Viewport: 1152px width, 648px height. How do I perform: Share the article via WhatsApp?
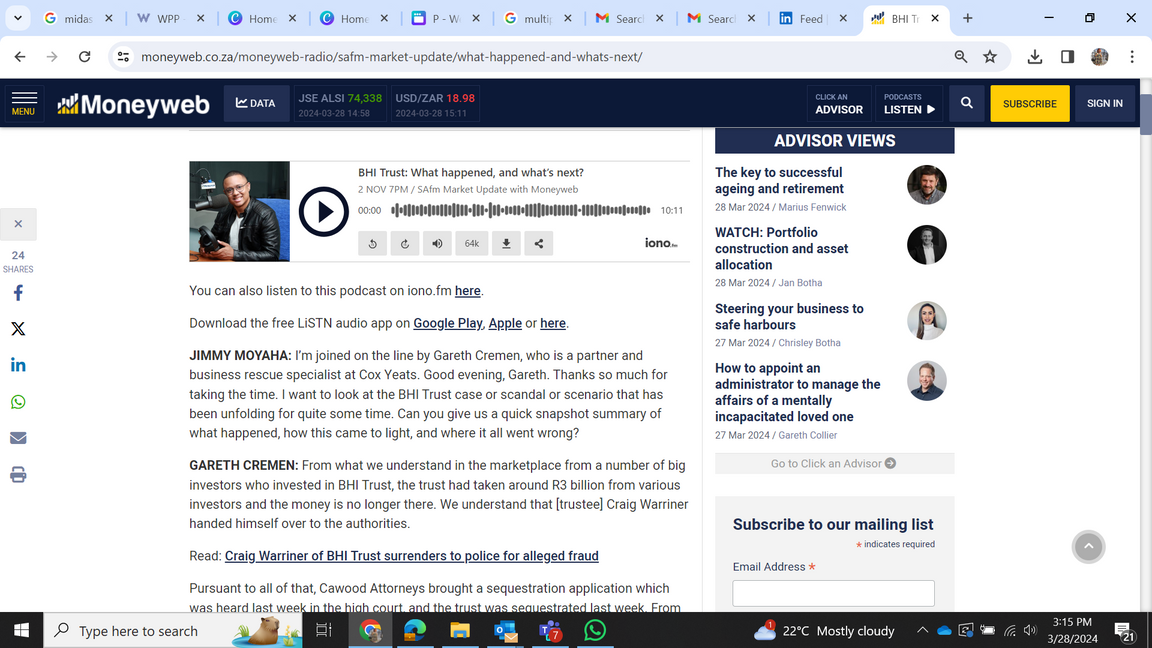(18, 402)
